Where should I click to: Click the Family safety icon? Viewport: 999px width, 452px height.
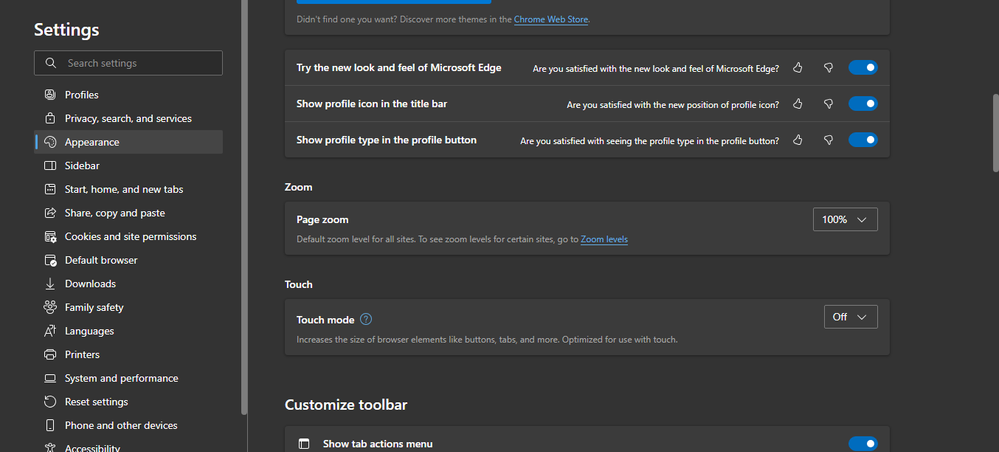pos(50,307)
